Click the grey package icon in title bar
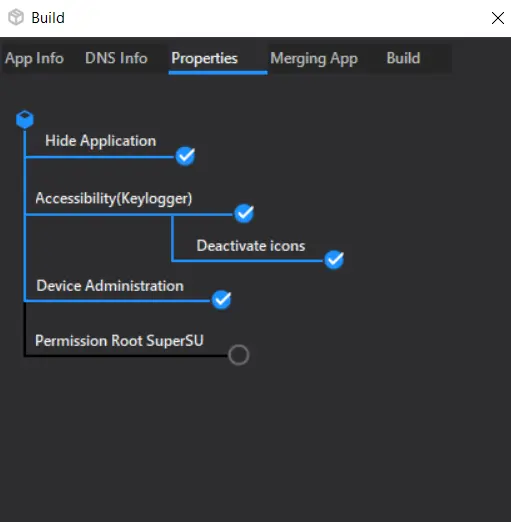The height and width of the screenshot is (522, 511). pyautogui.click(x=16, y=17)
